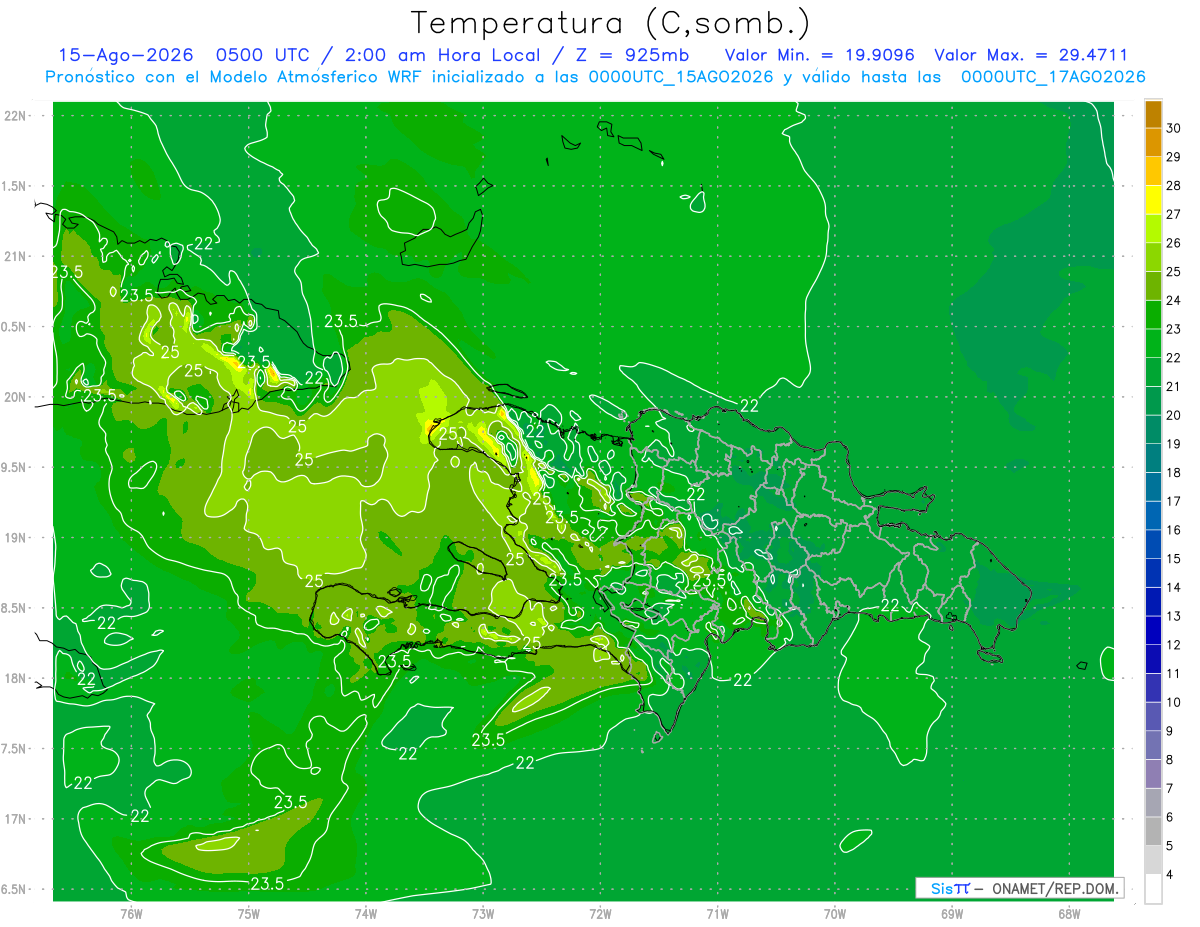The width and height of the screenshot is (1200, 927).
Task: Click the purple swatch between 7 and 8
Action: point(1153,775)
